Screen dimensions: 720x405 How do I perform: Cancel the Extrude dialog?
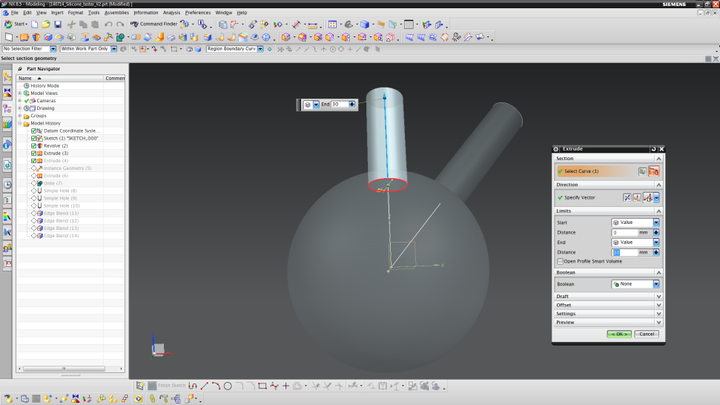point(647,334)
